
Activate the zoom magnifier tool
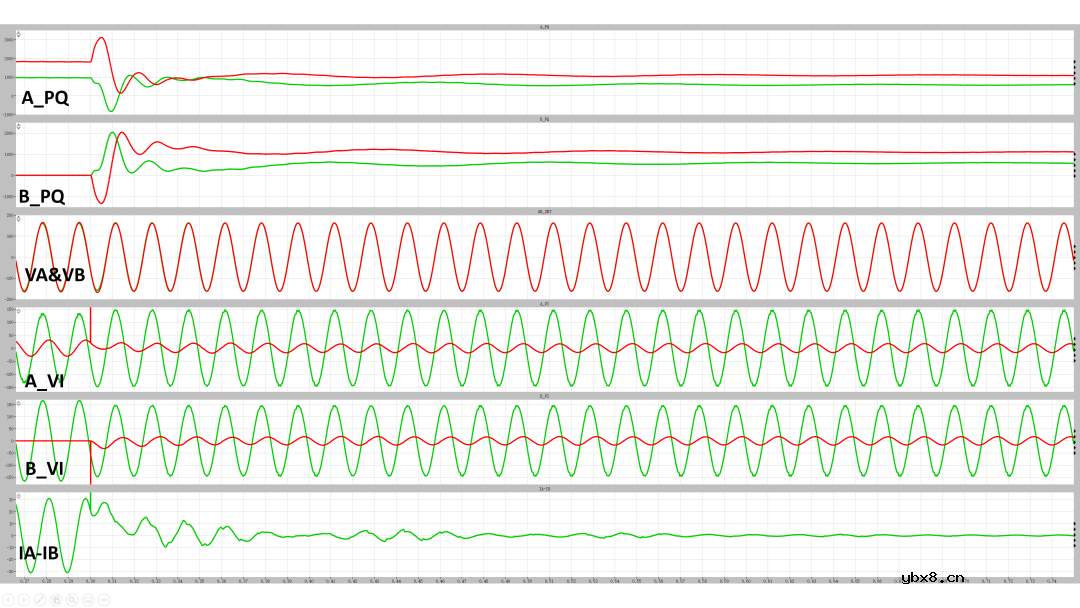(x=72, y=599)
